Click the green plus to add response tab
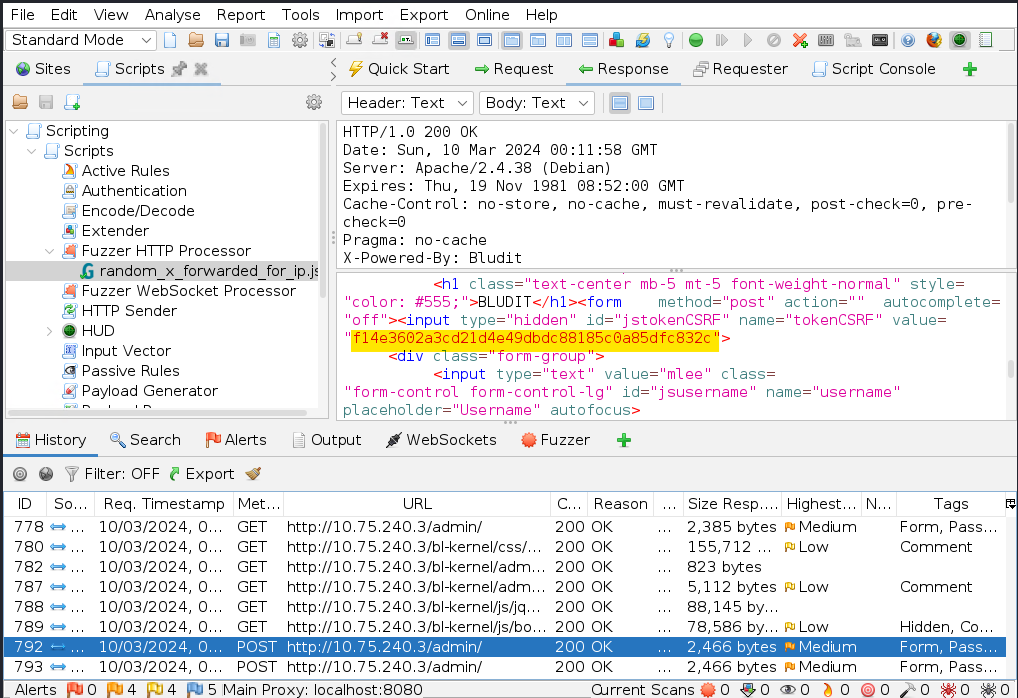 969,69
